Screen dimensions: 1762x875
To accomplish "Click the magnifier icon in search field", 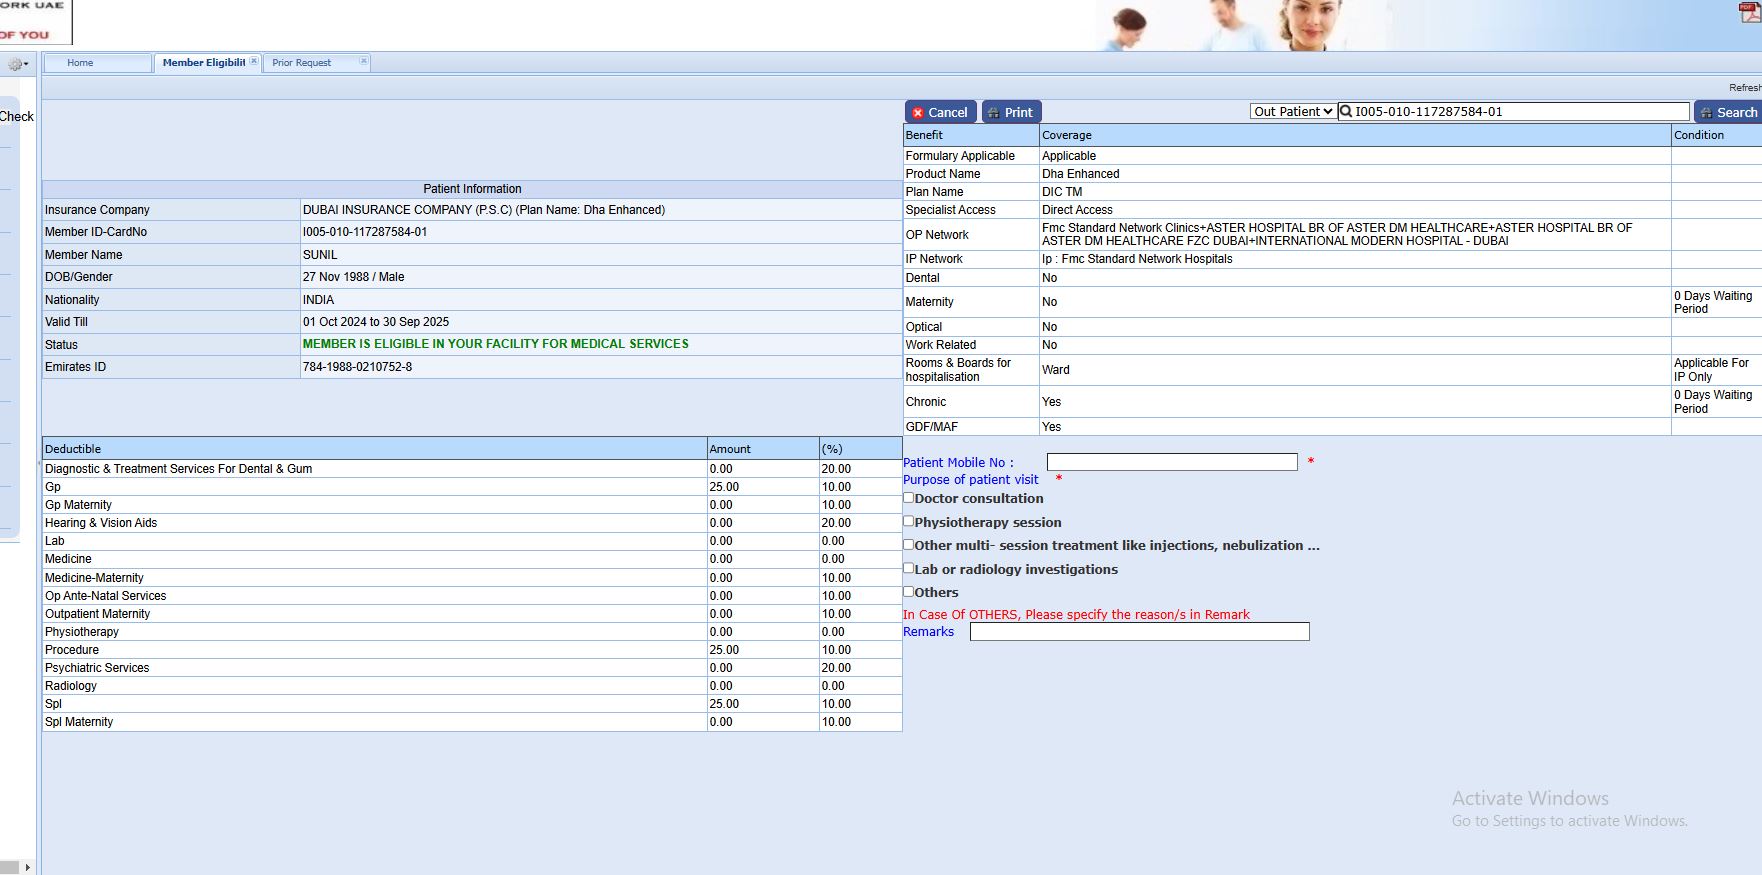I will point(1346,112).
